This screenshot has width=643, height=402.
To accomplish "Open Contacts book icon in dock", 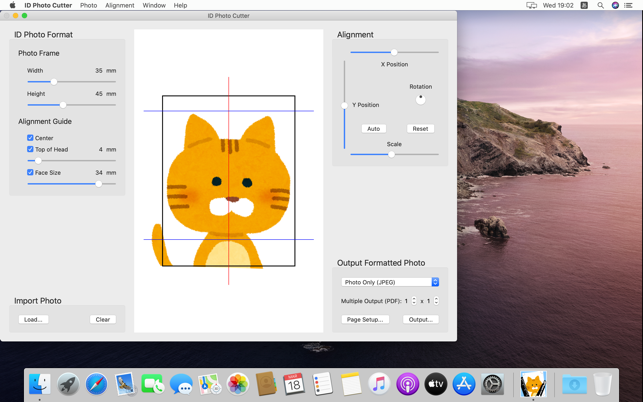I will click(x=266, y=384).
